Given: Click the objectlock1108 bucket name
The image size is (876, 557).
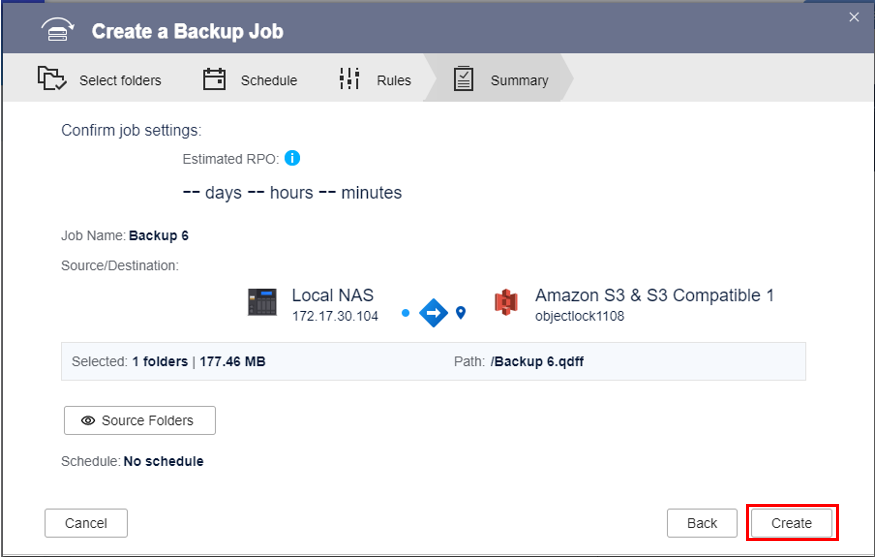Looking at the screenshot, I should click(x=582, y=316).
